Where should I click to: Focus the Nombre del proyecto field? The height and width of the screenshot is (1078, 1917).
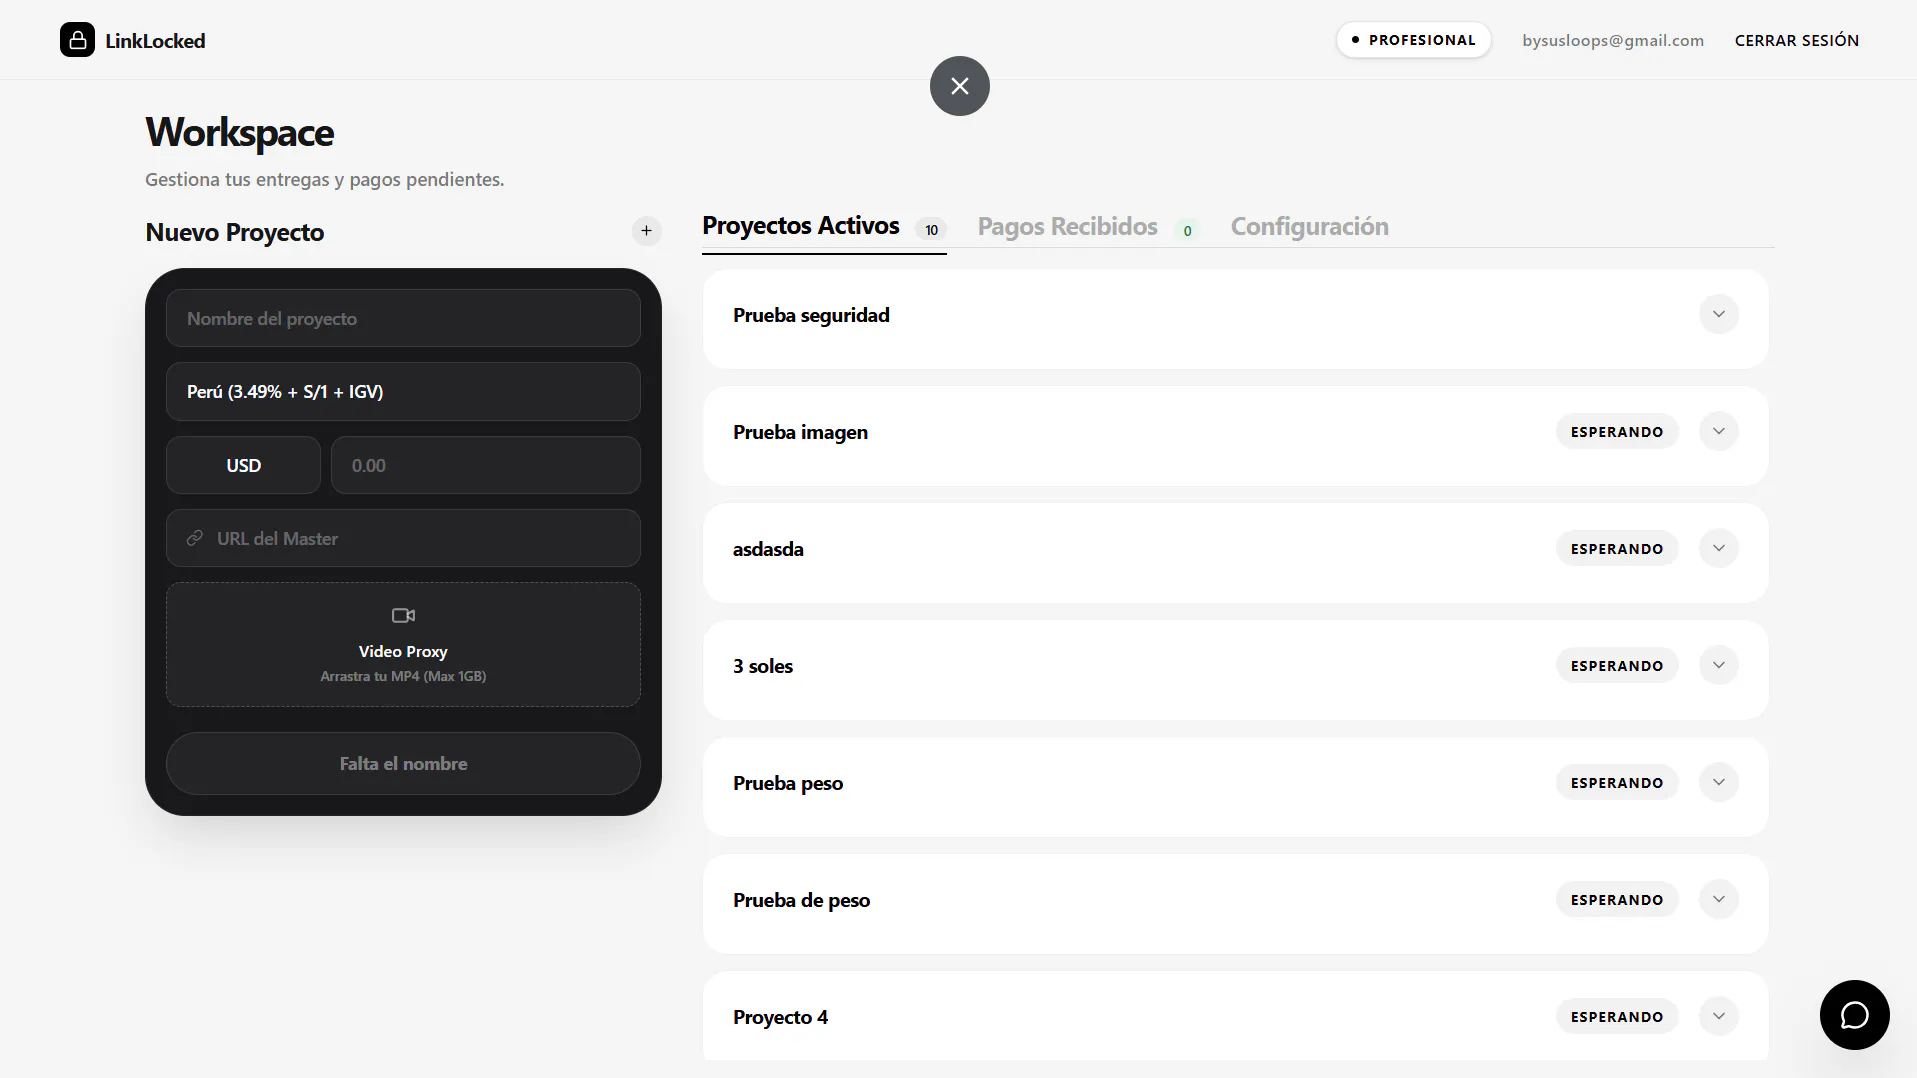pyautogui.click(x=403, y=318)
